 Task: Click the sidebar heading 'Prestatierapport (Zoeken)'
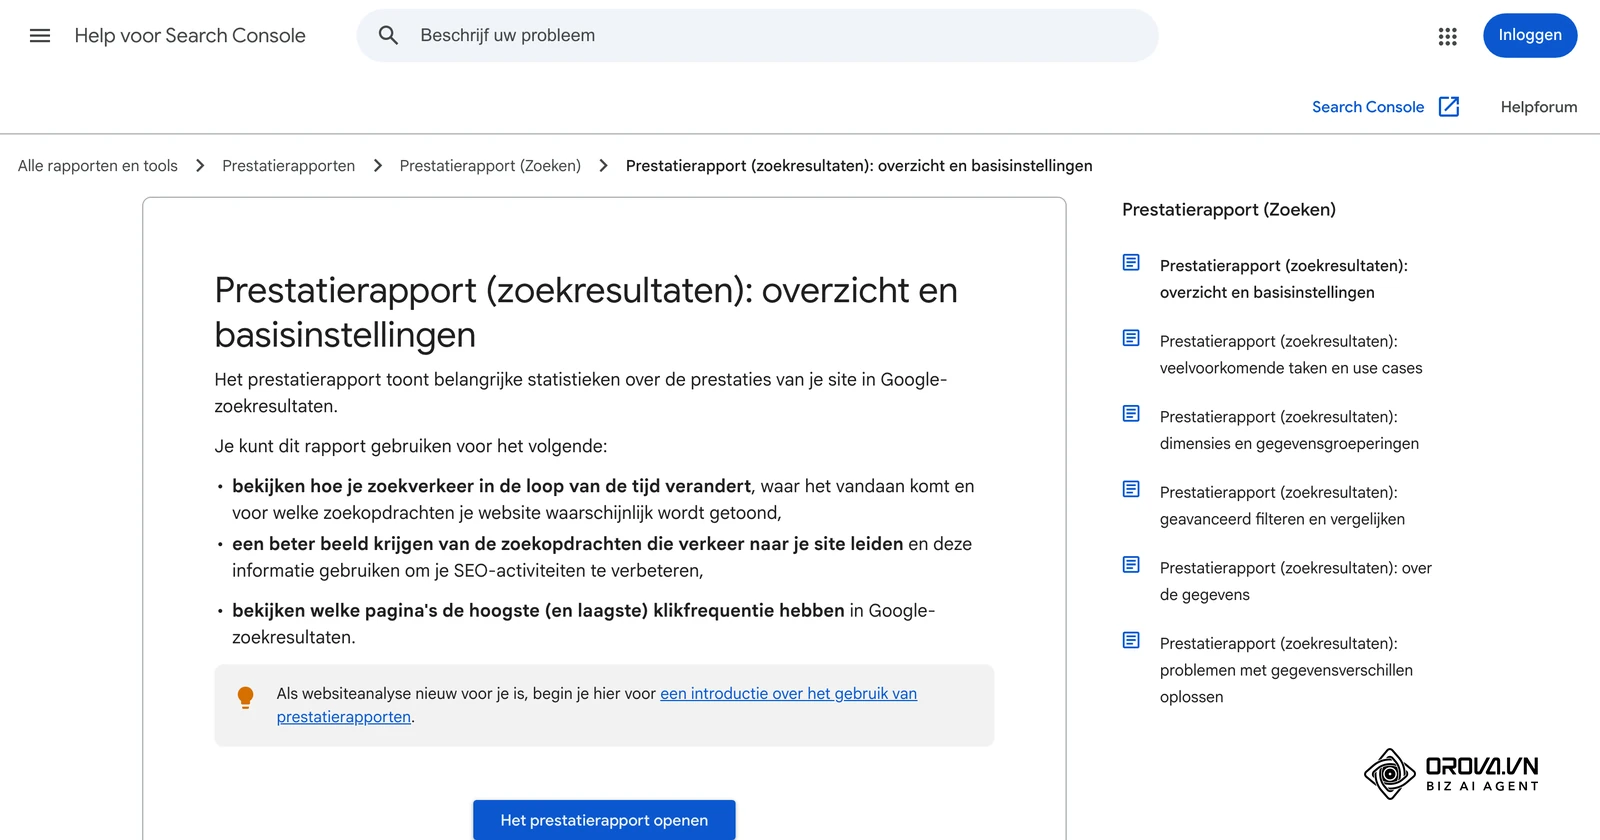[x=1229, y=209]
